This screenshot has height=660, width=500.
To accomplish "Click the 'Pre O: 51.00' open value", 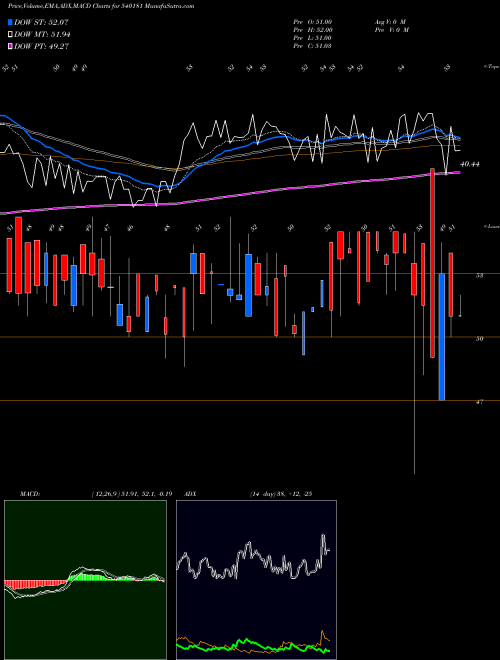I will point(313,22).
